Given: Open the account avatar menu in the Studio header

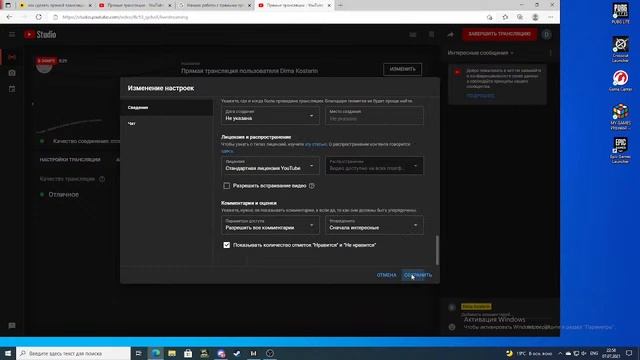Looking at the screenshot, I should (x=547, y=35).
